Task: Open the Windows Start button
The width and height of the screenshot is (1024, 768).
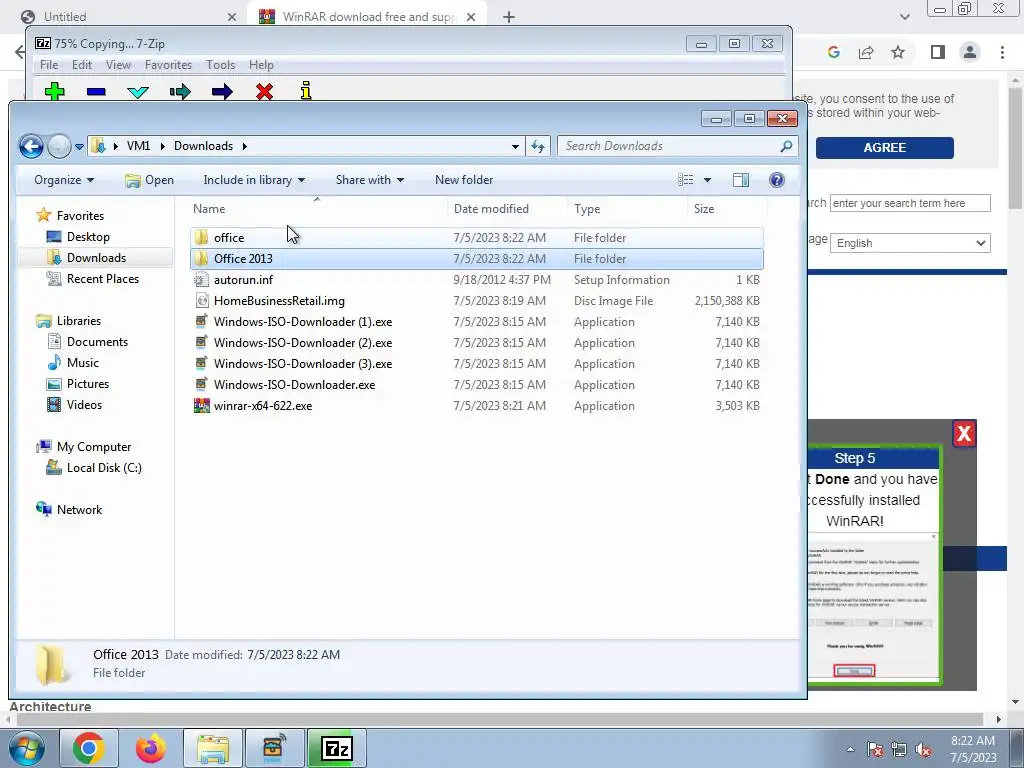Action: click(x=26, y=748)
